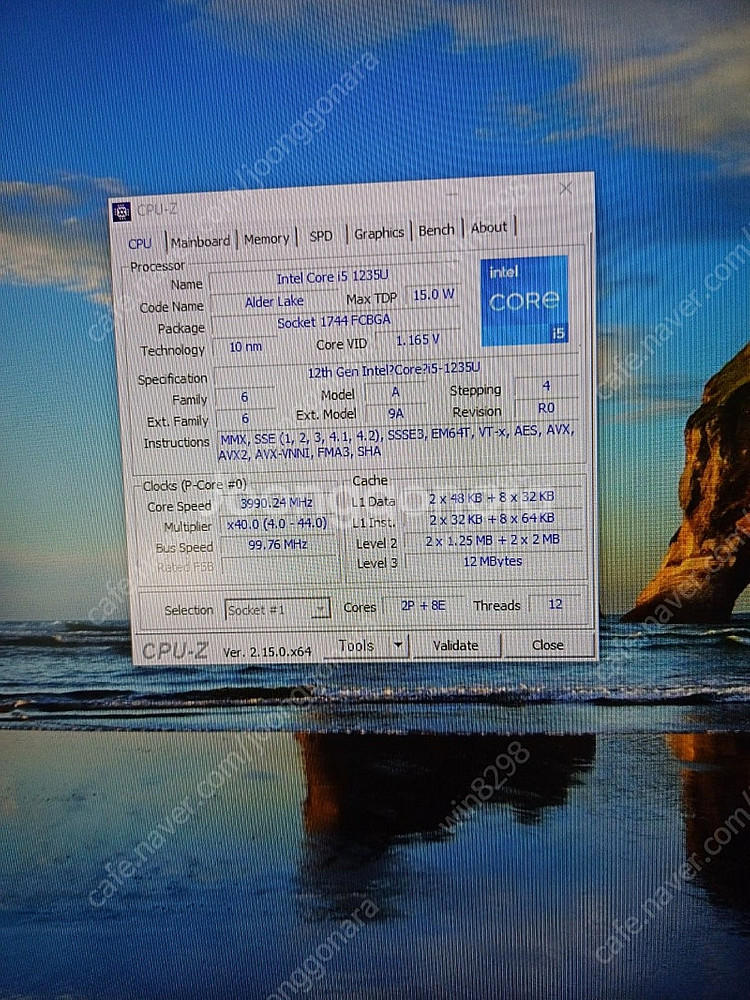Image resolution: width=750 pixels, height=1000 pixels.
Task: View the About tab
Action: pos(489,228)
